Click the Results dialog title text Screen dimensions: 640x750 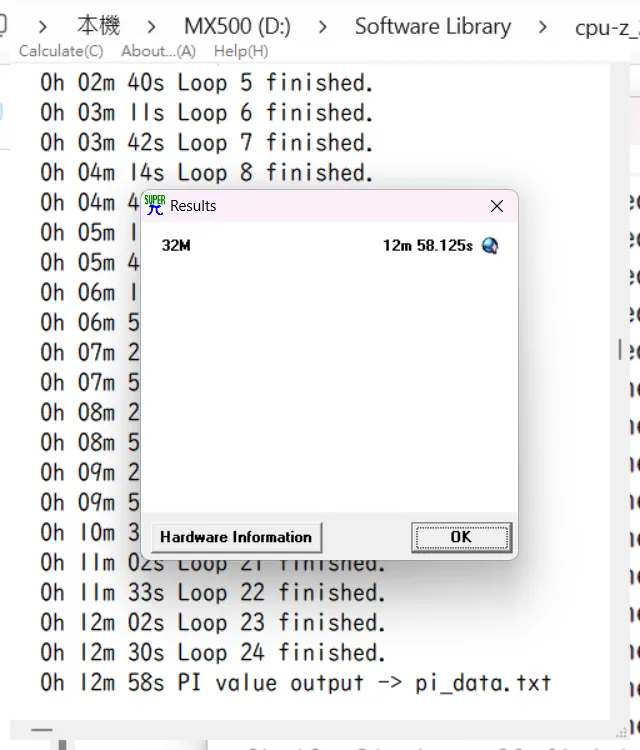[x=193, y=206]
